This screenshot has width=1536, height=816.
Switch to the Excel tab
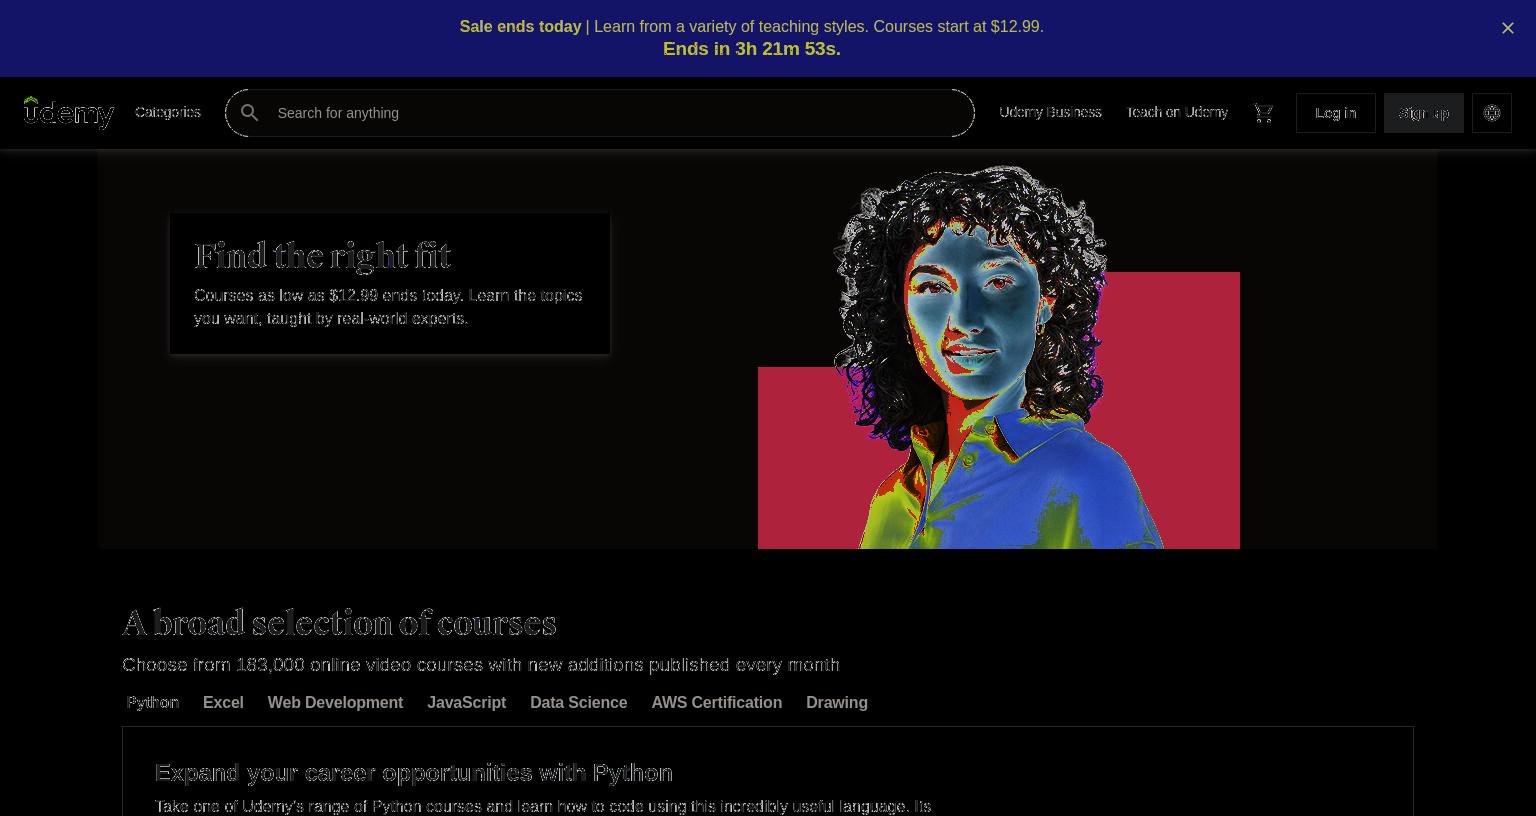[x=223, y=702]
